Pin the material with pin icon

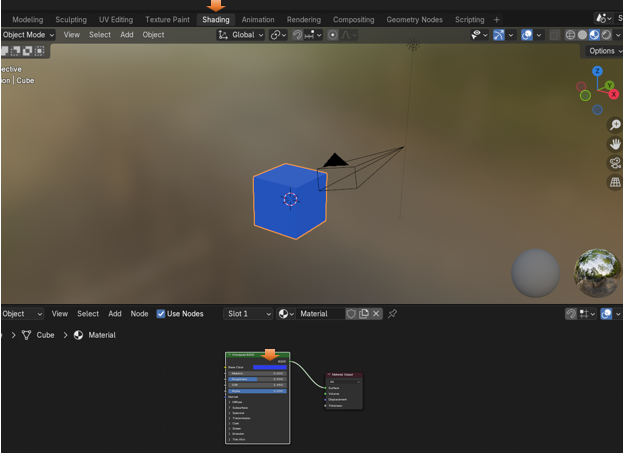(393, 314)
